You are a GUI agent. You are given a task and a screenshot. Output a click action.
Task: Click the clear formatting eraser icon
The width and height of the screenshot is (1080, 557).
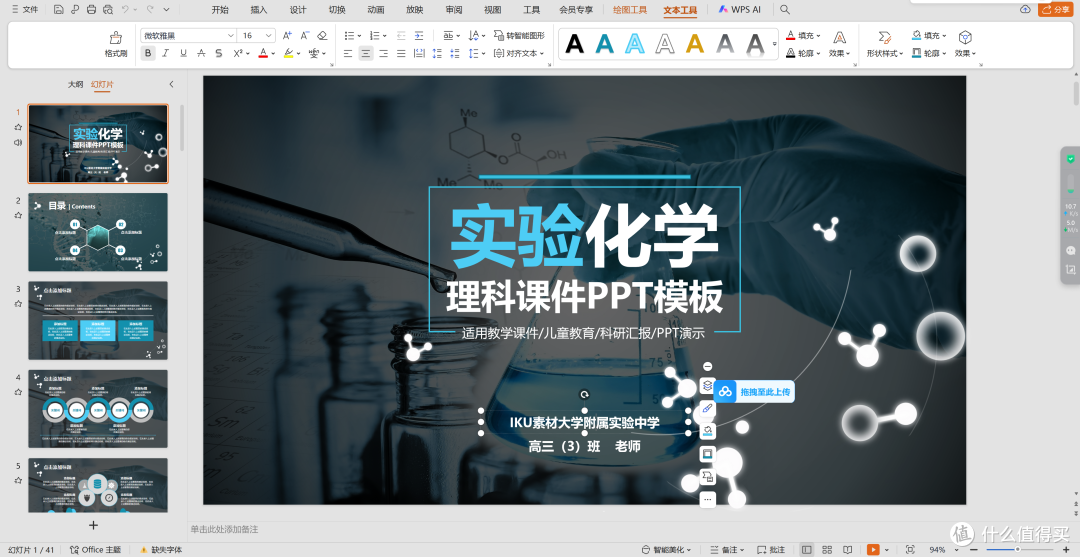point(322,35)
